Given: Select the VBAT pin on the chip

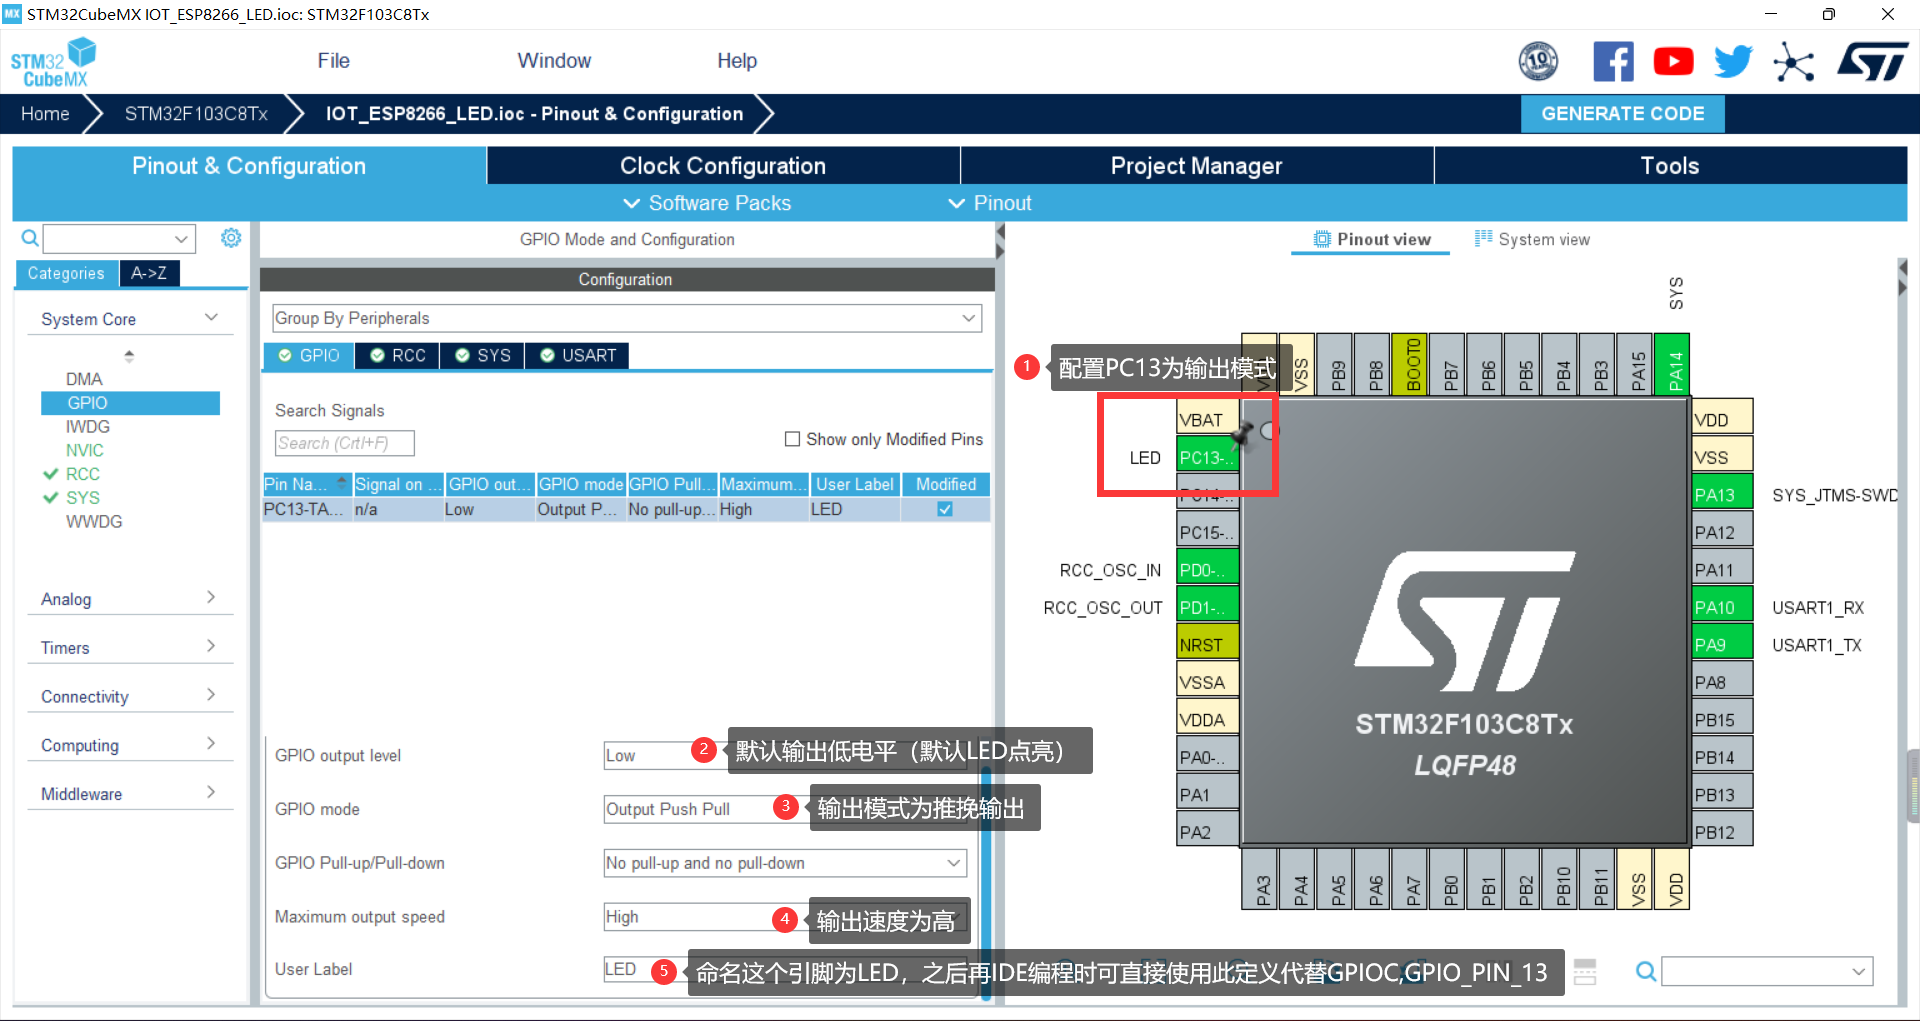Looking at the screenshot, I should point(1208,420).
